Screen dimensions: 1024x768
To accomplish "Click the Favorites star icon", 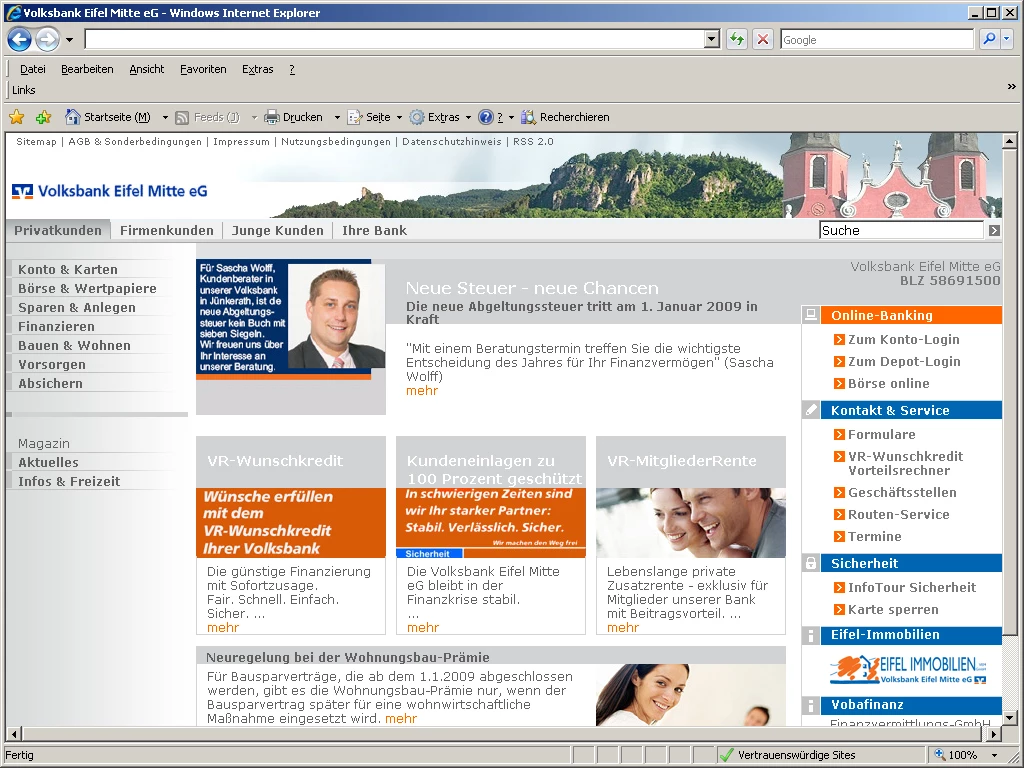I will pos(16,117).
